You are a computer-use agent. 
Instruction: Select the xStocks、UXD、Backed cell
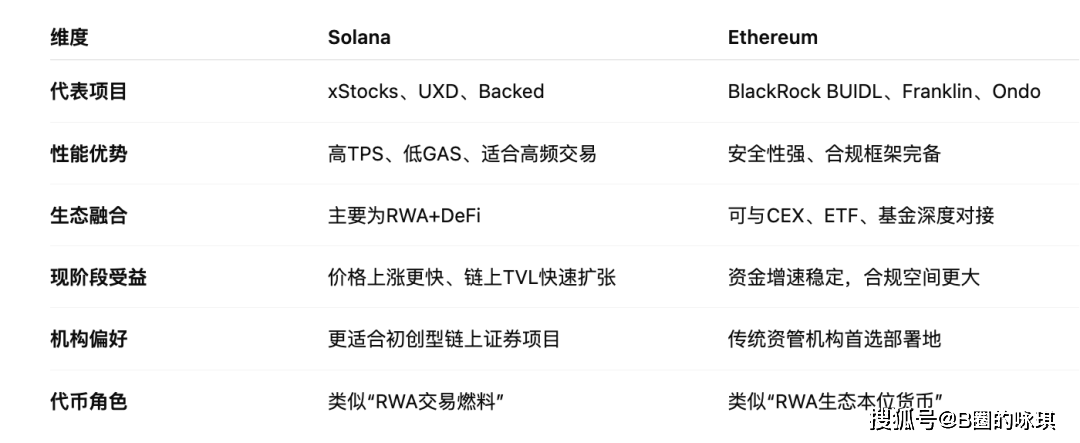(x=436, y=91)
